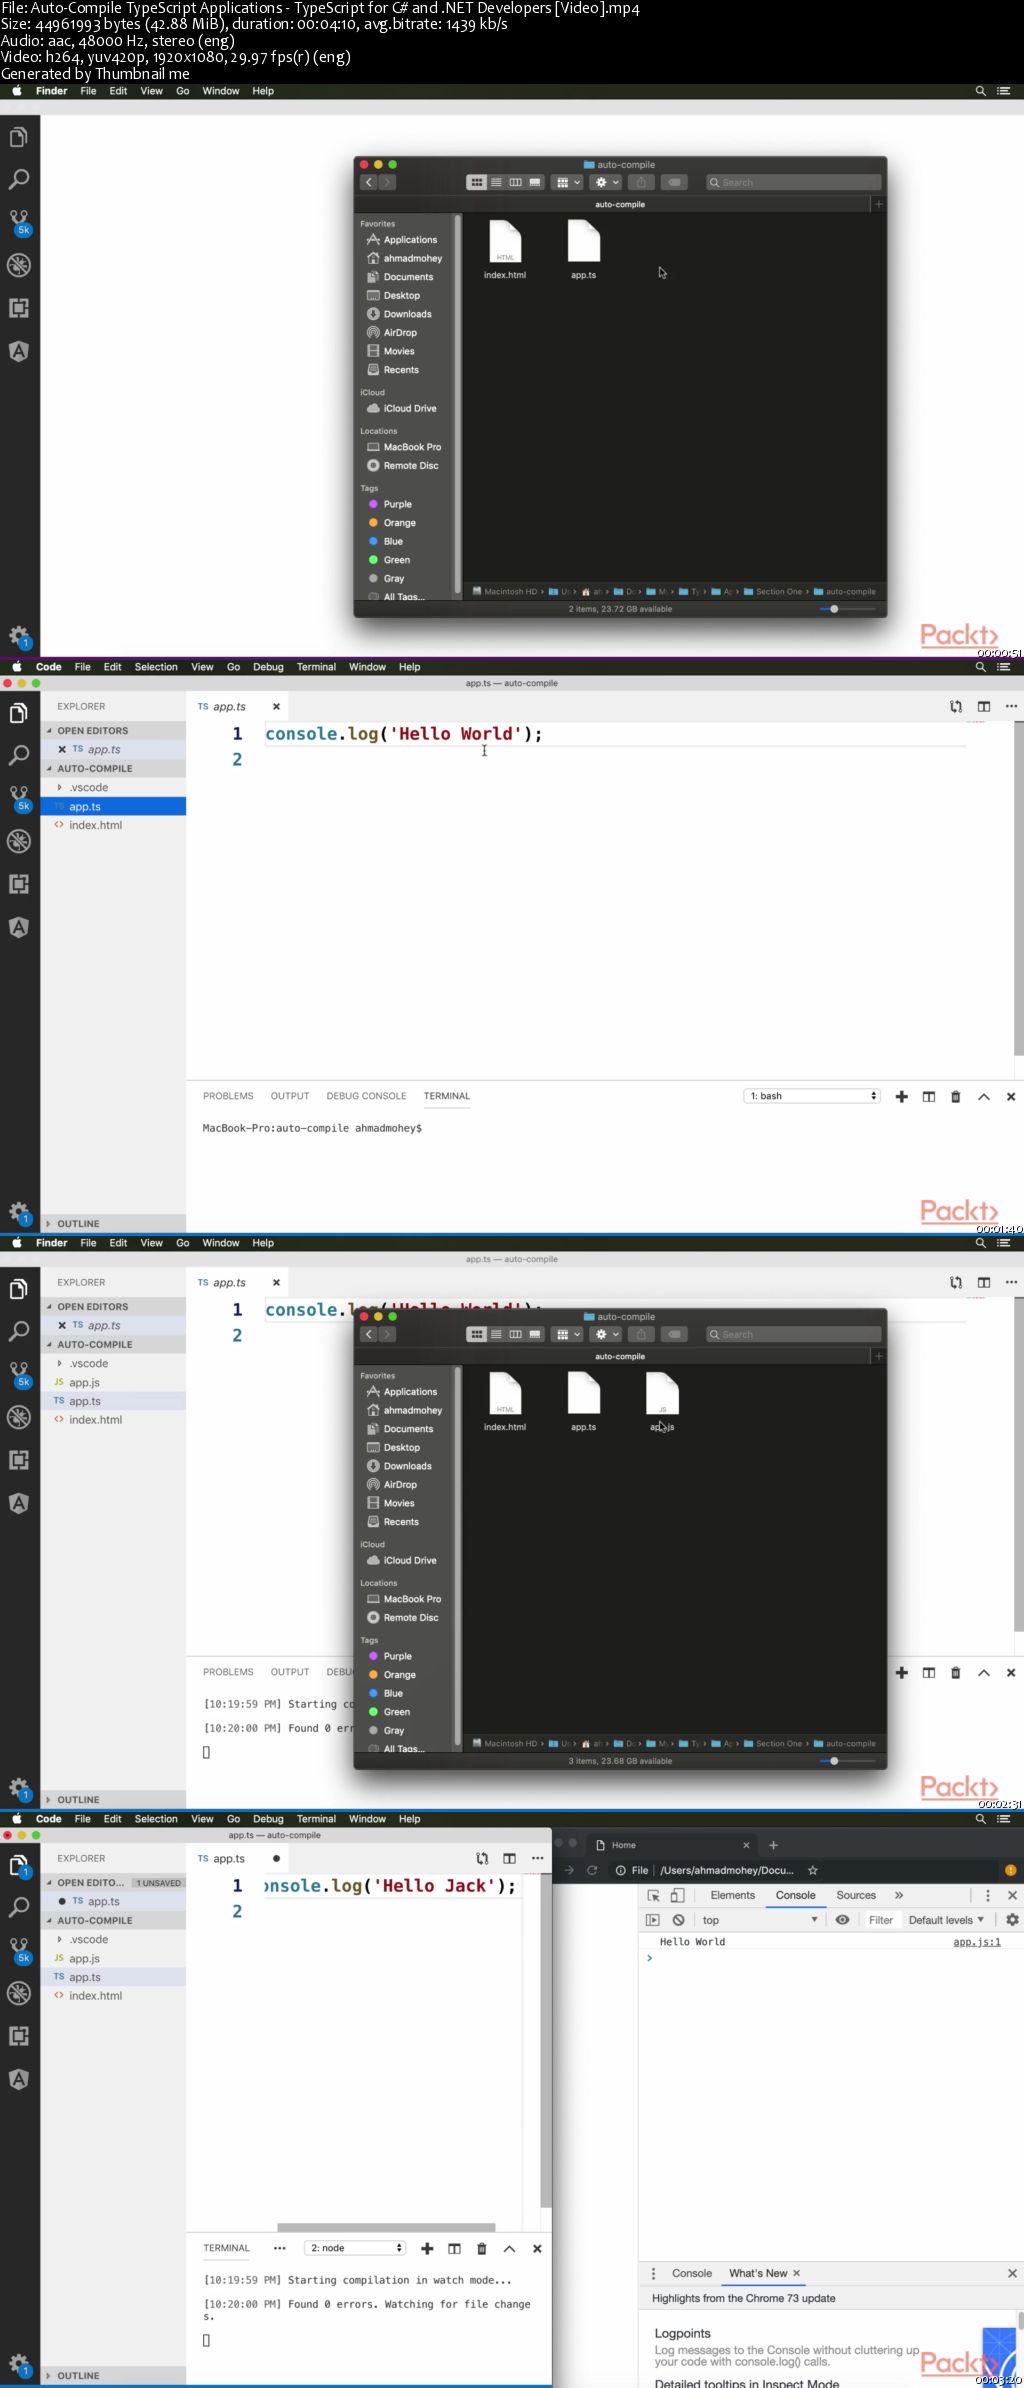Screen dimensions: 1024x2388
Task: Close the Chrome 'Home' tab
Action: (x=746, y=1845)
